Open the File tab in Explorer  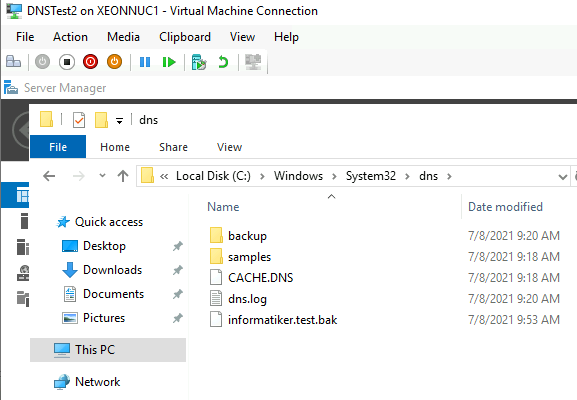[58, 147]
